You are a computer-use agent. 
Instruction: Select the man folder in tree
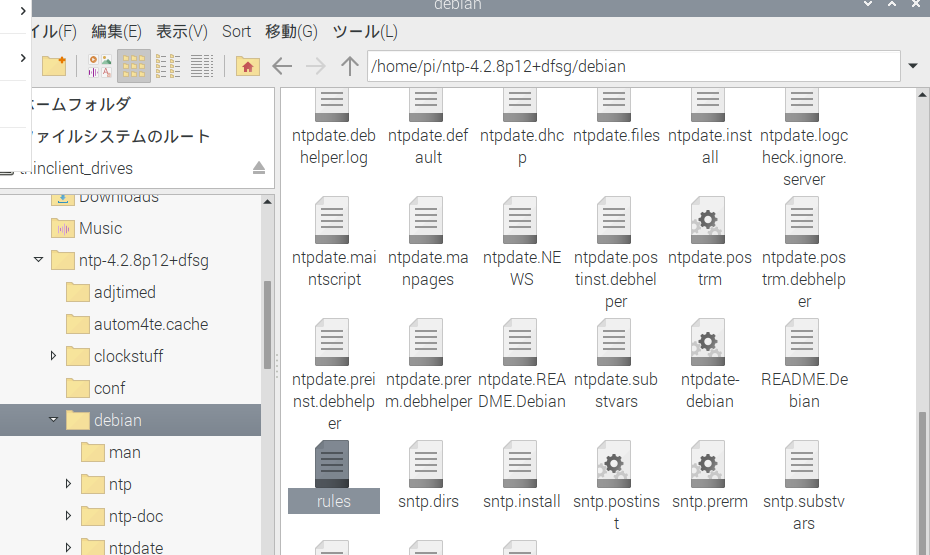(125, 452)
